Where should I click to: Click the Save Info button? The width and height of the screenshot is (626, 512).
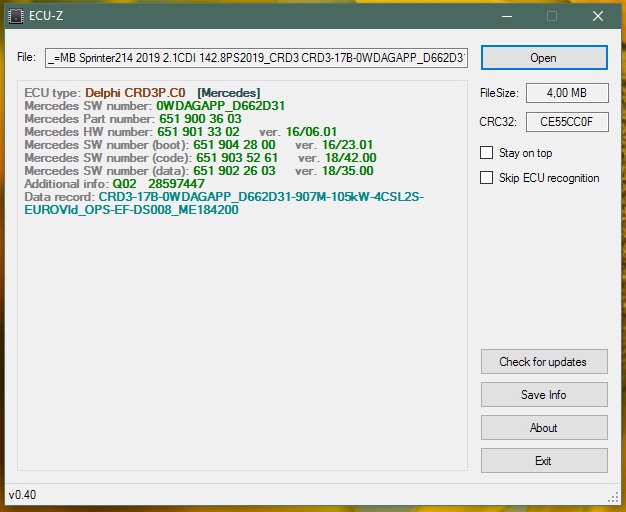click(544, 395)
